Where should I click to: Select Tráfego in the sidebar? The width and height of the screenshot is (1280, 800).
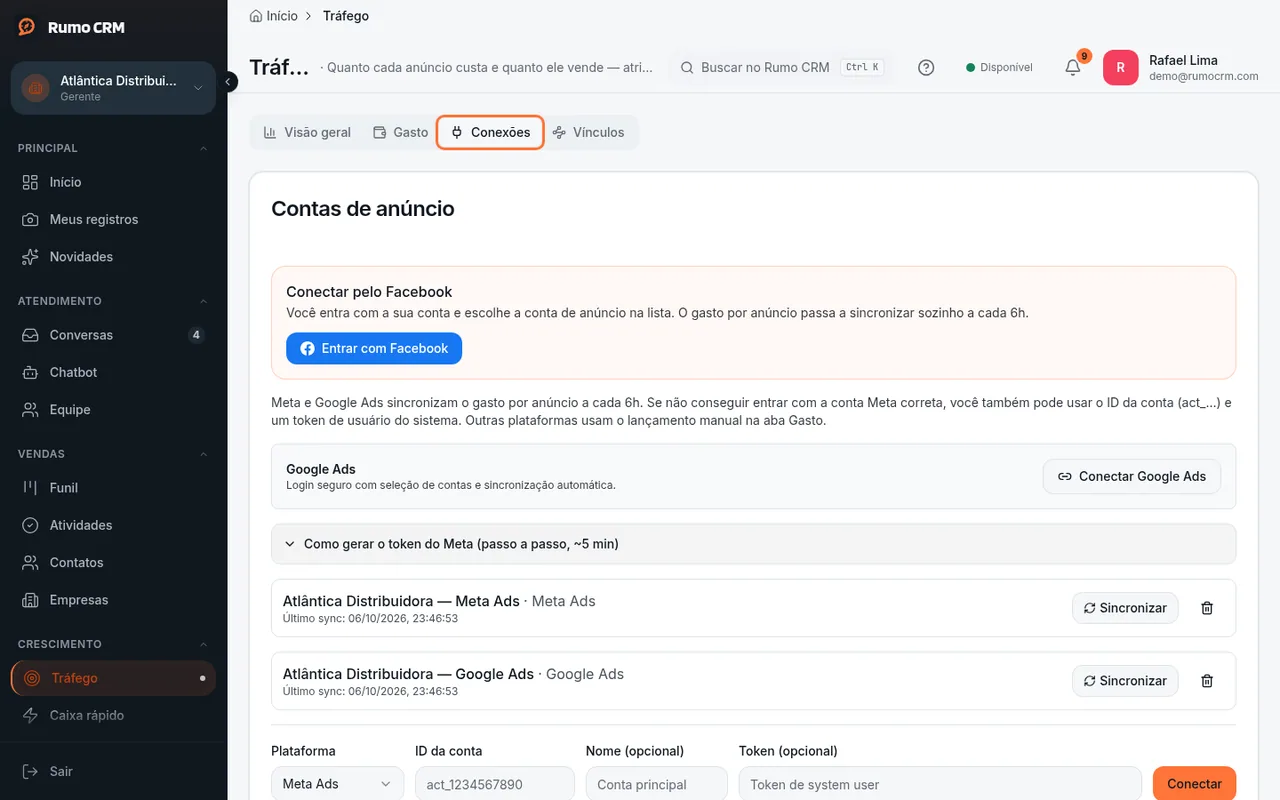click(x=113, y=678)
